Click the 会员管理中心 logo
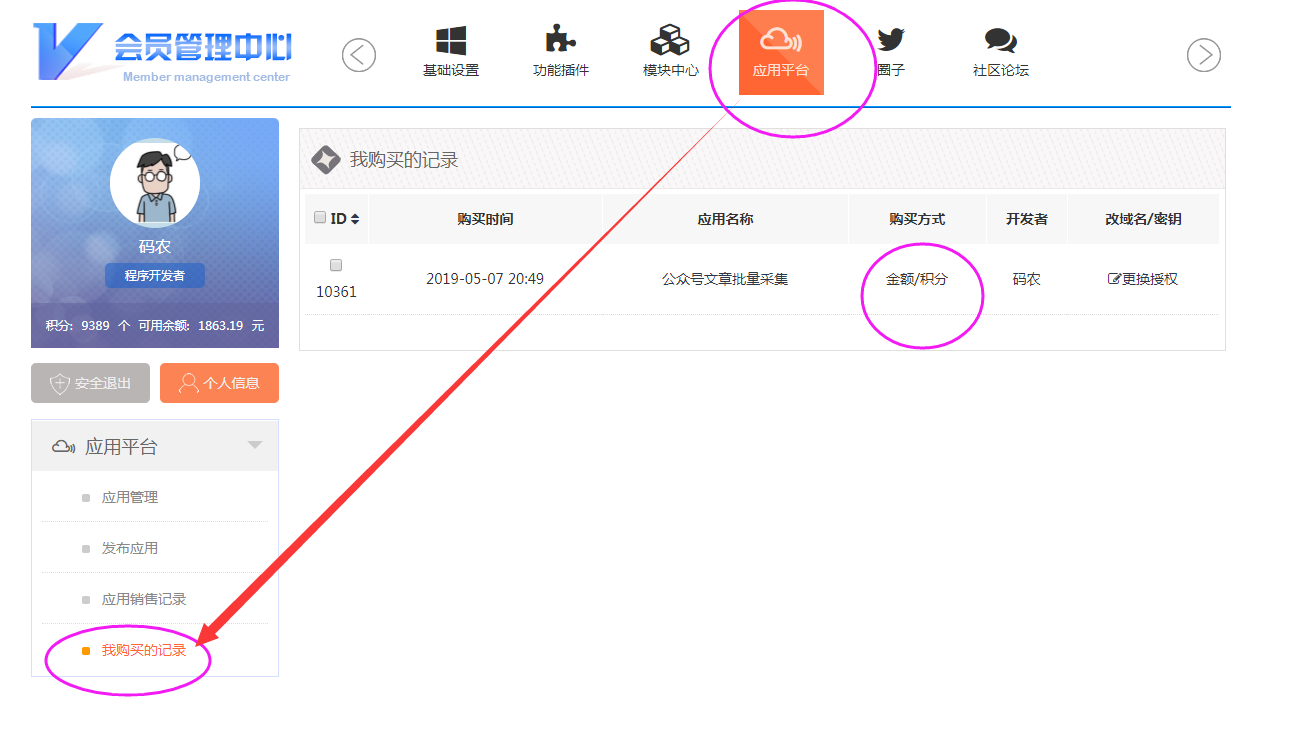The width and height of the screenshot is (1307, 743). tap(165, 51)
